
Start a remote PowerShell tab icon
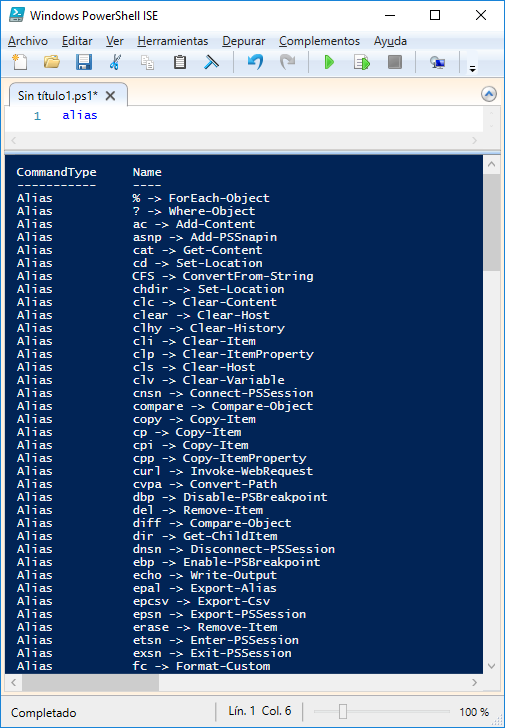click(x=437, y=62)
